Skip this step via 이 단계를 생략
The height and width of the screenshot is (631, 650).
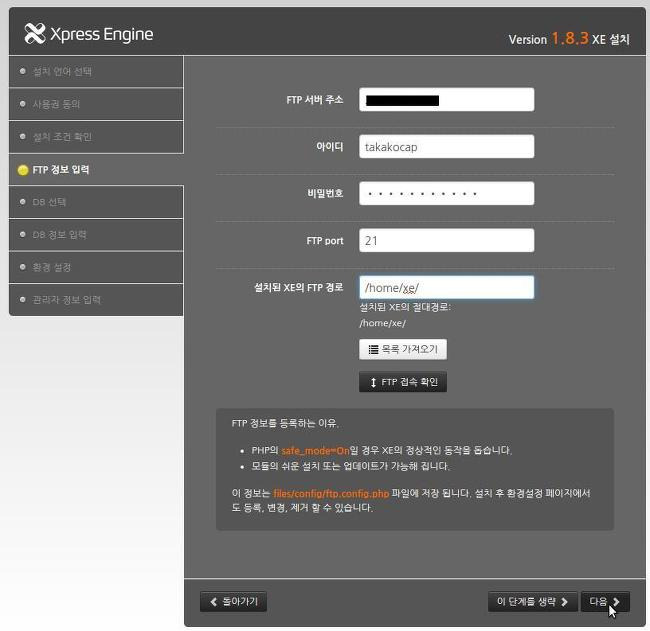click(532, 601)
